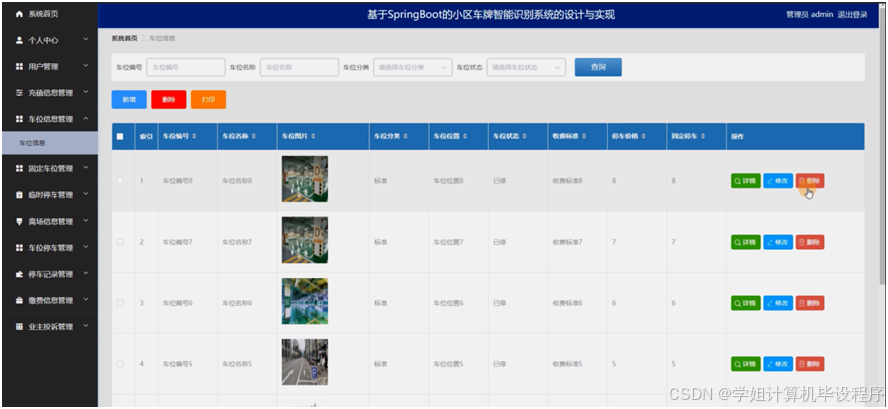This screenshot has width=888, height=409.
Task: Click the briefcase icon beside 缴费信息管理
Action: 19,300
